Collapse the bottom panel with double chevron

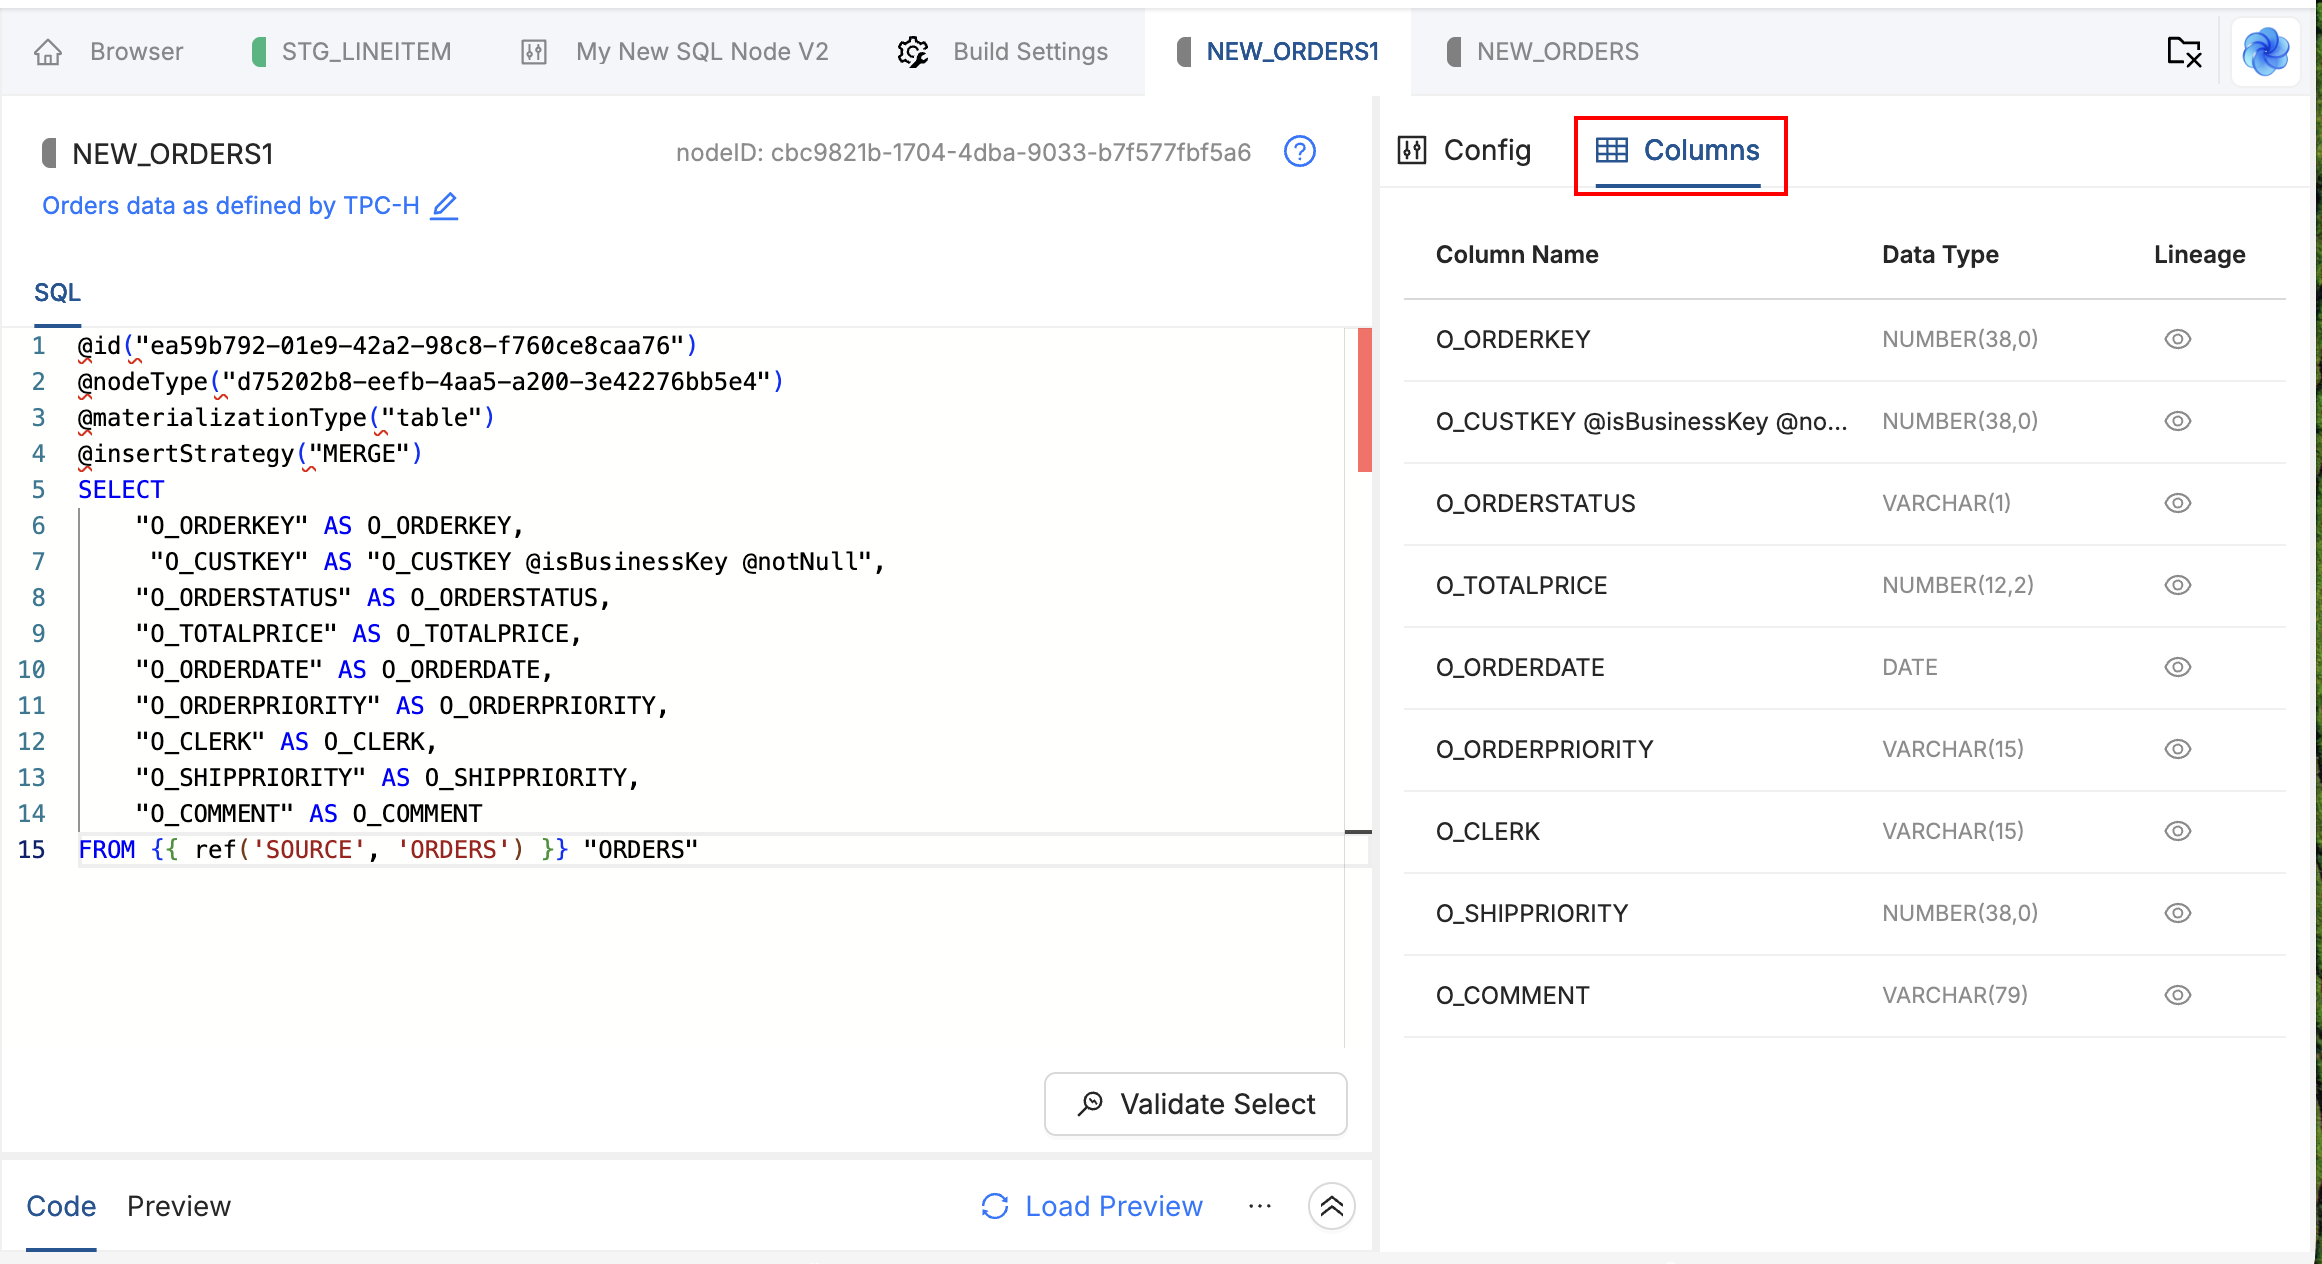pos(1331,1206)
